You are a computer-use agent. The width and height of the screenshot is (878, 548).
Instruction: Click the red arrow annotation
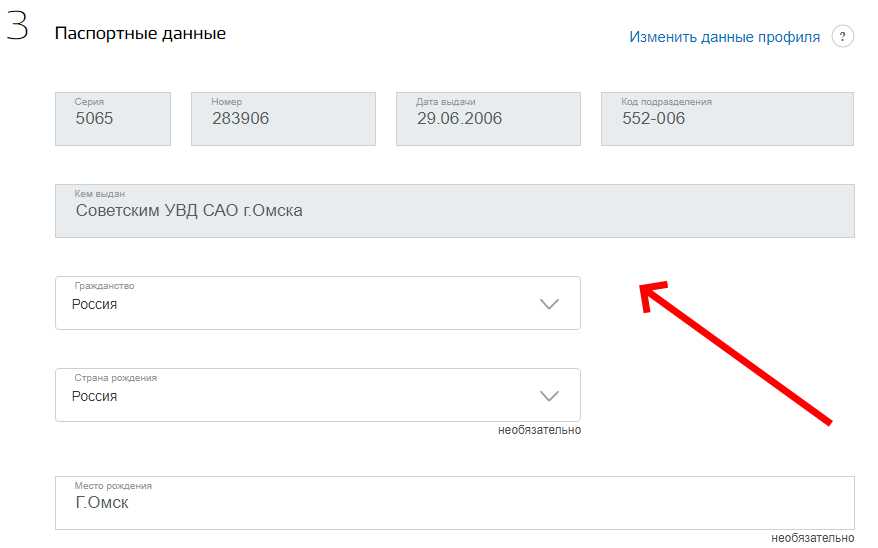[735, 353]
